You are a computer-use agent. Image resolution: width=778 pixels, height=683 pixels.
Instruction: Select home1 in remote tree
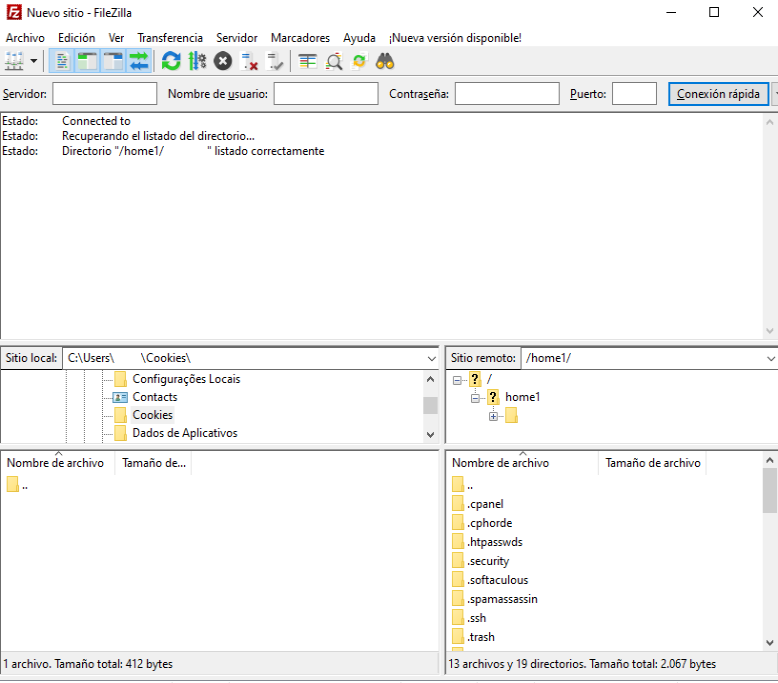(522, 397)
